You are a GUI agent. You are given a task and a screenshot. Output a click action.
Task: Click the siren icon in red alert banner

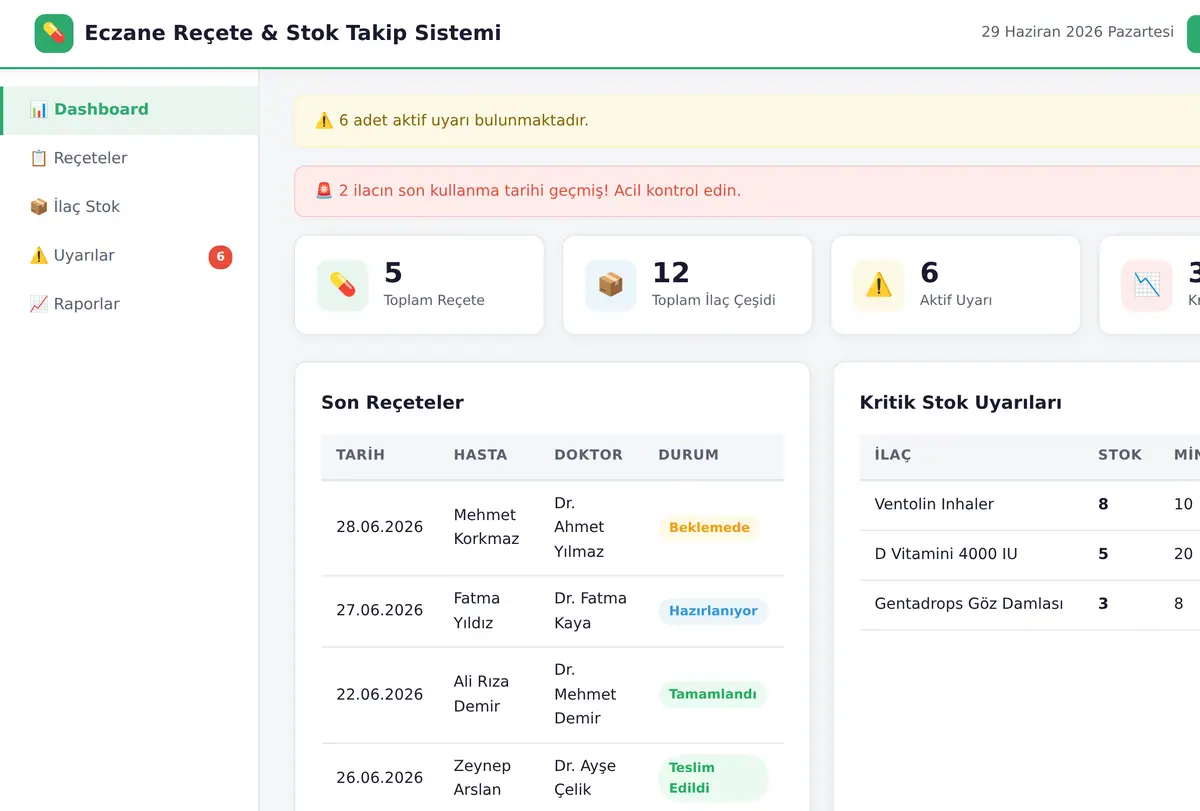pyautogui.click(x=324, y=191)
